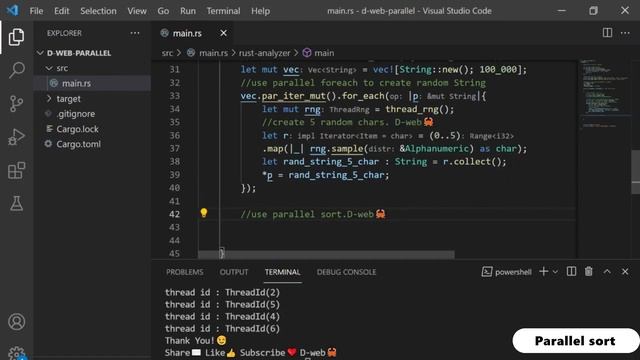The image size is (640, 360).
Task: Click the editor horizontal scrollbar
Action: point(326,254)
